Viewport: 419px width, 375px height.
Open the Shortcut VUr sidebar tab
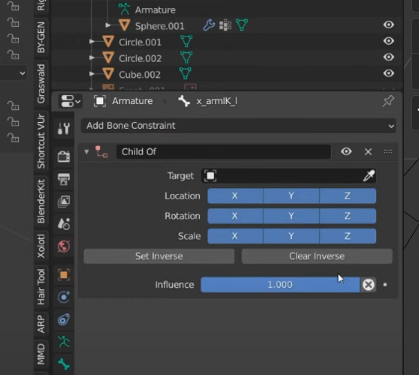pos(41,141)
